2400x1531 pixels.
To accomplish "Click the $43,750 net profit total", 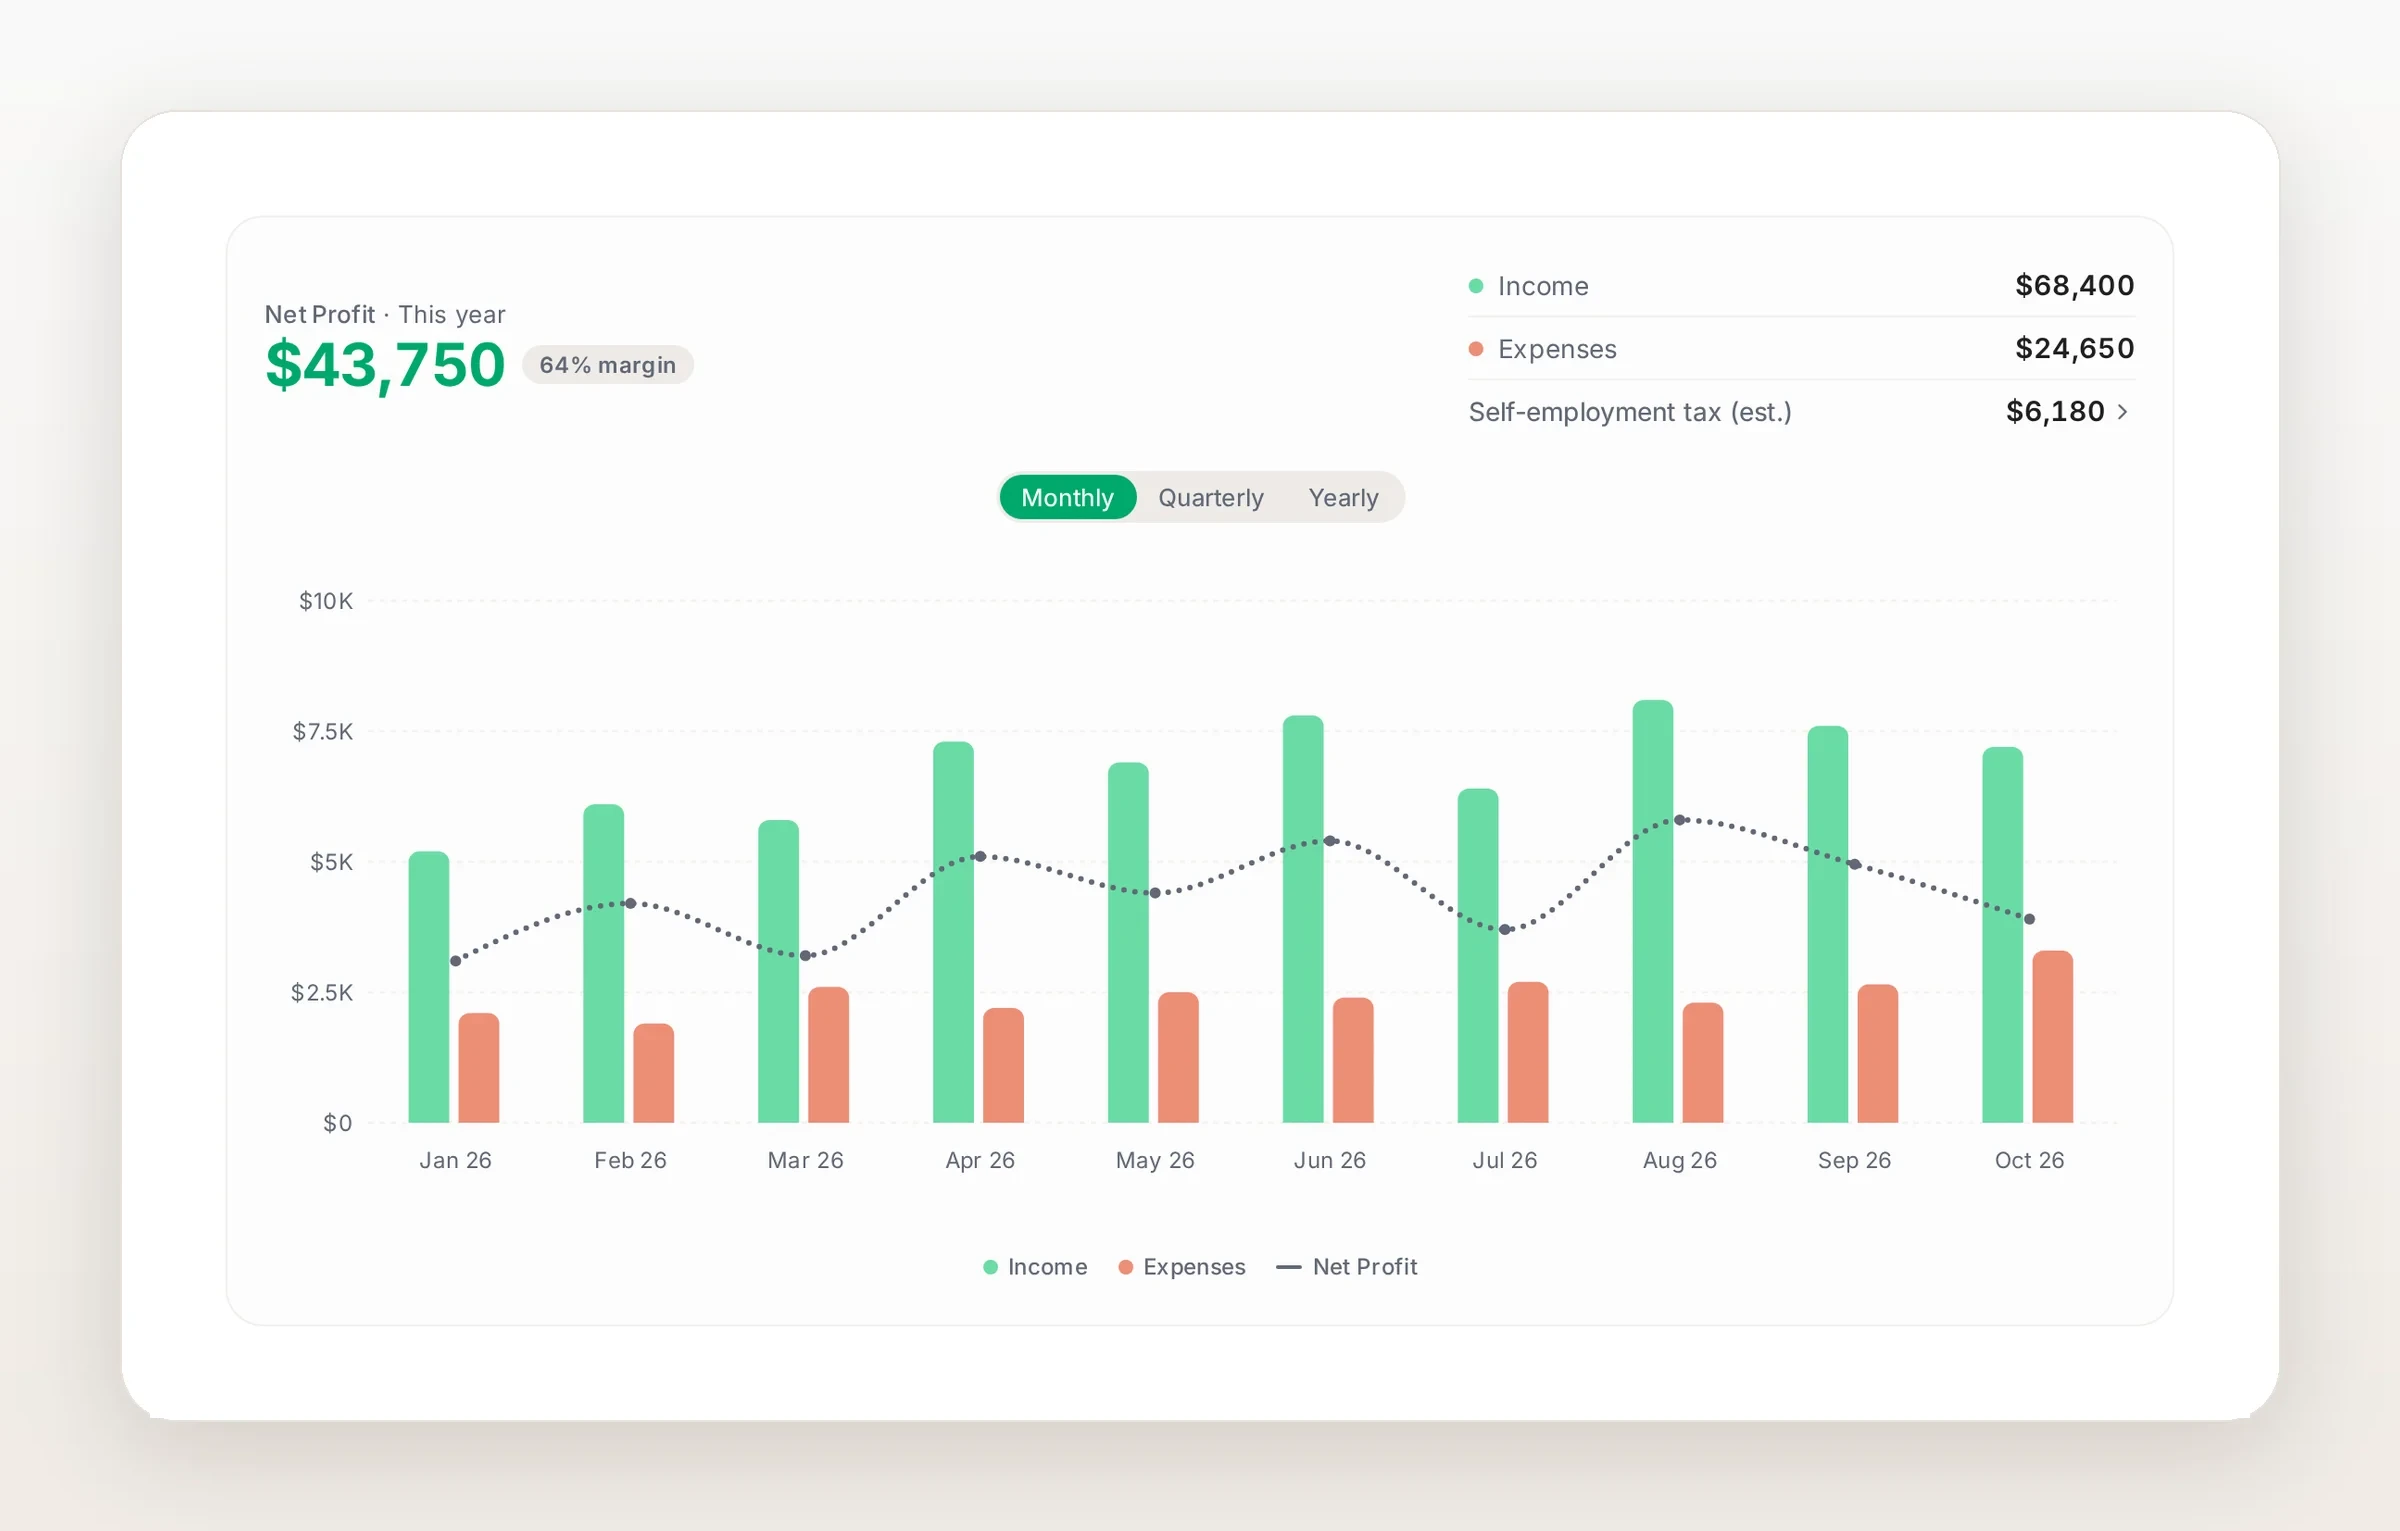I will coord(385,365).
